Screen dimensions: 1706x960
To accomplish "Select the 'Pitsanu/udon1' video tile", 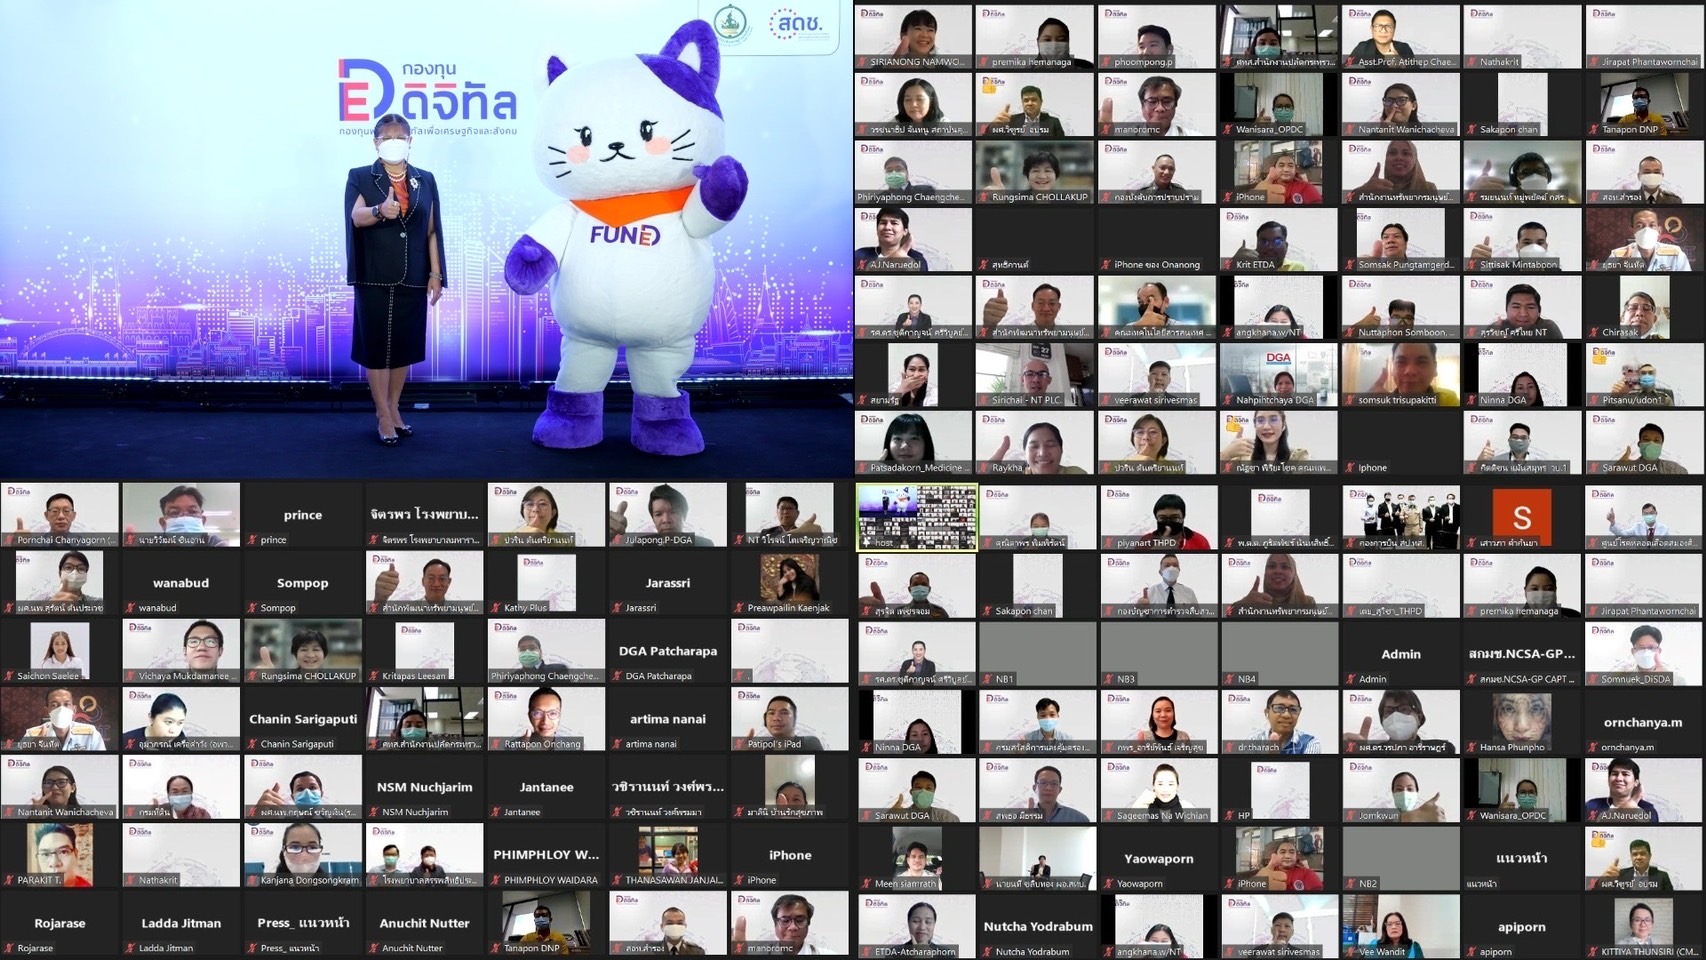I will [x=1645, y=375].
